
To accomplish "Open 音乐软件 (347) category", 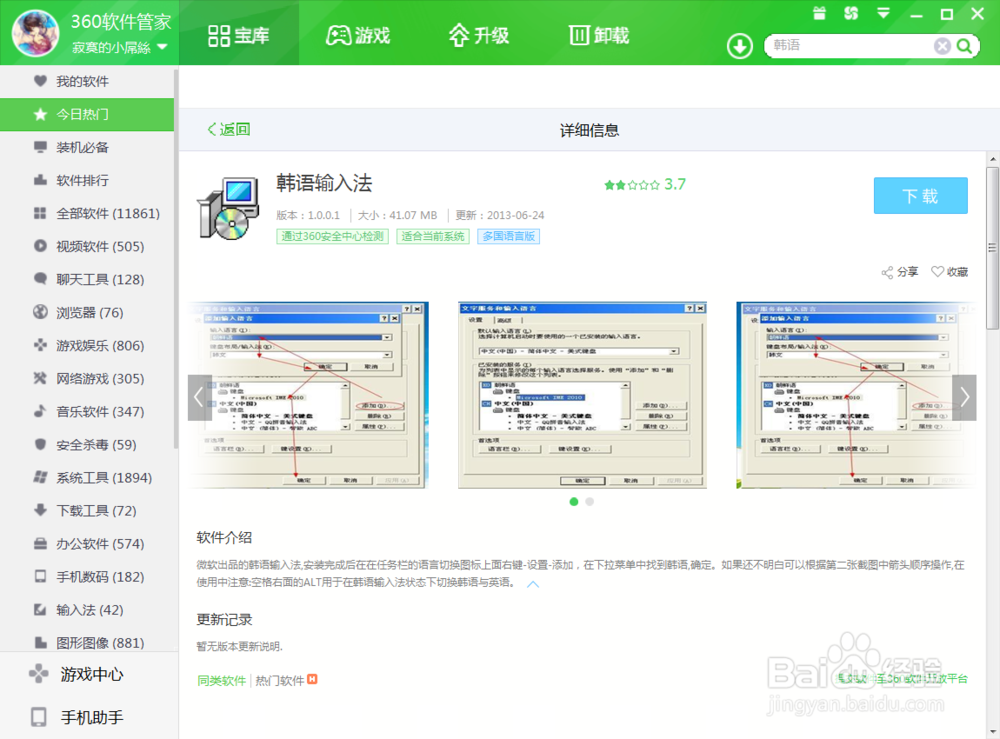I will (87, 412).
